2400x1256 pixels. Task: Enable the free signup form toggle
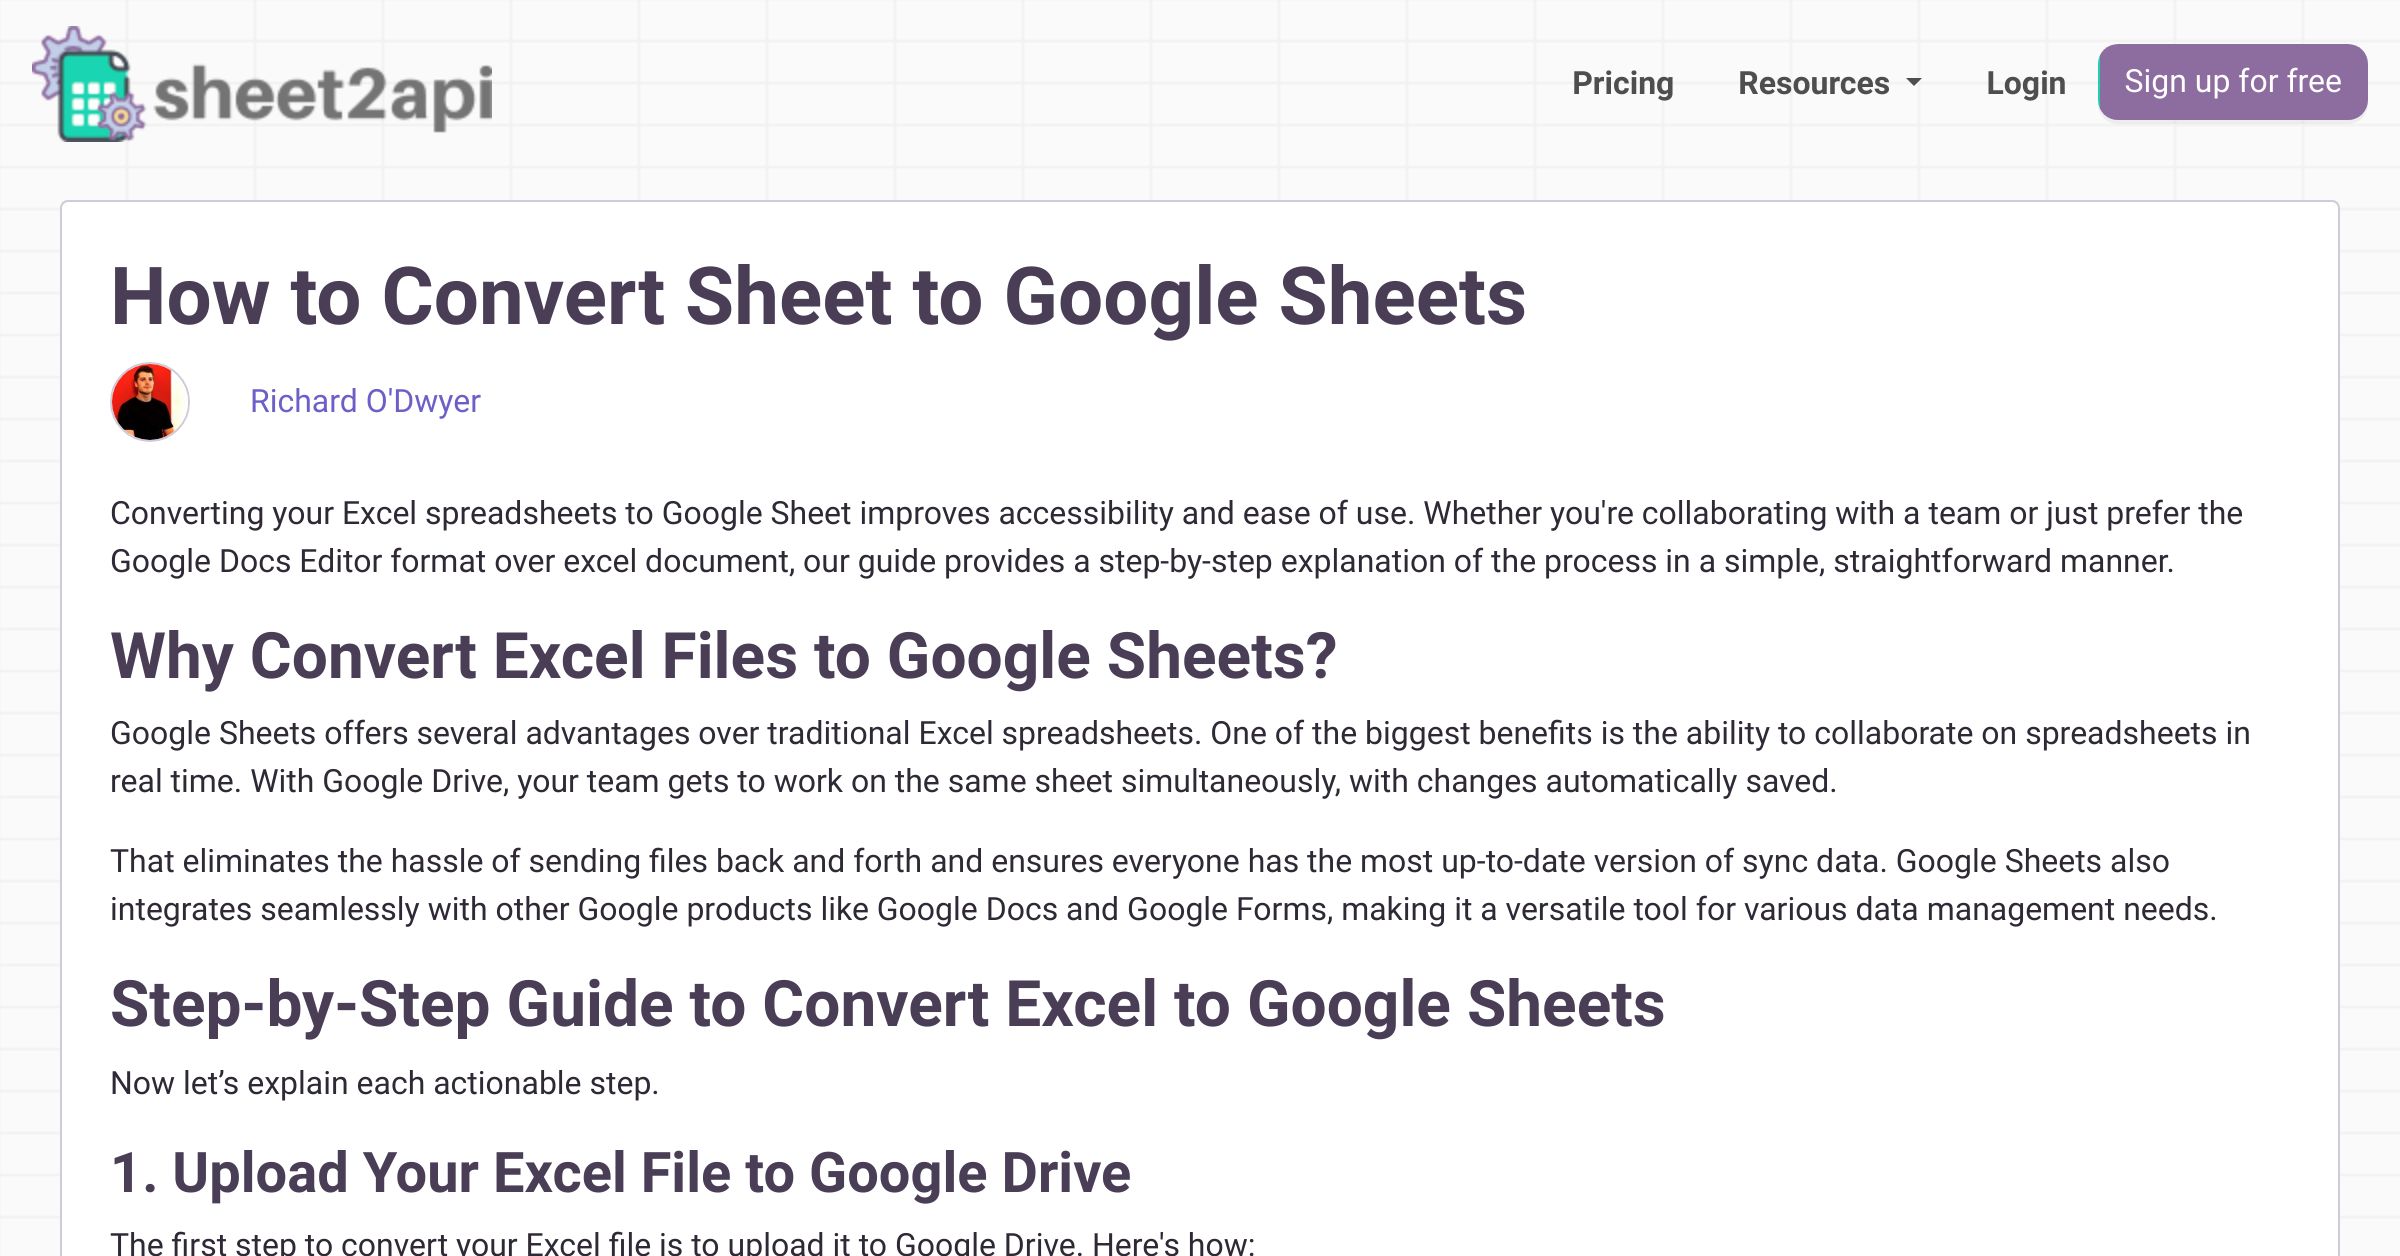(x=2230, y=81)
